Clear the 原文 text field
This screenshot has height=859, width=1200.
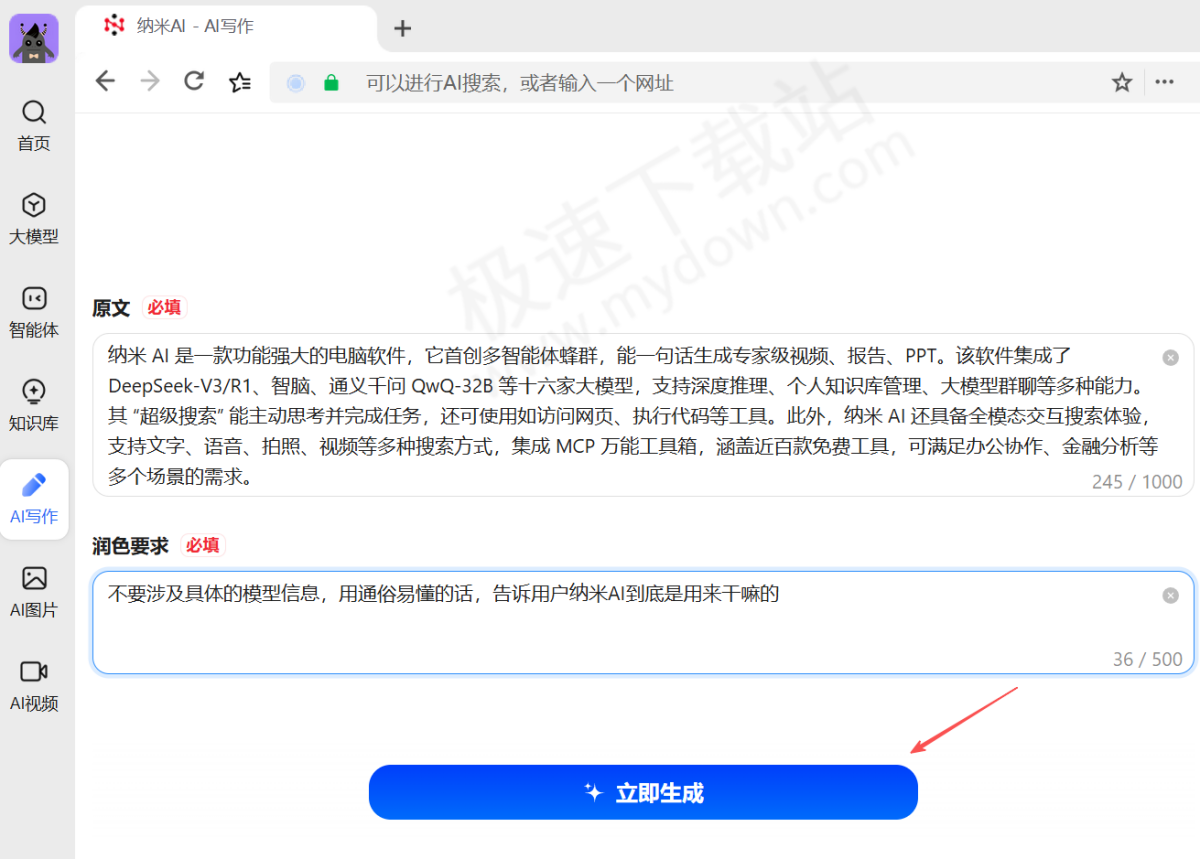[x=1170, y=357]
